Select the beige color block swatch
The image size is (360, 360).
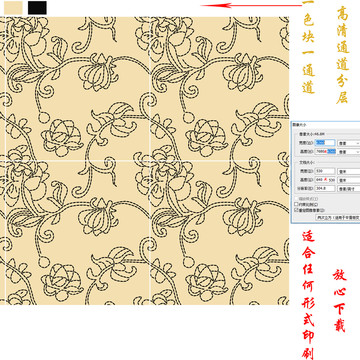(13, 8)
